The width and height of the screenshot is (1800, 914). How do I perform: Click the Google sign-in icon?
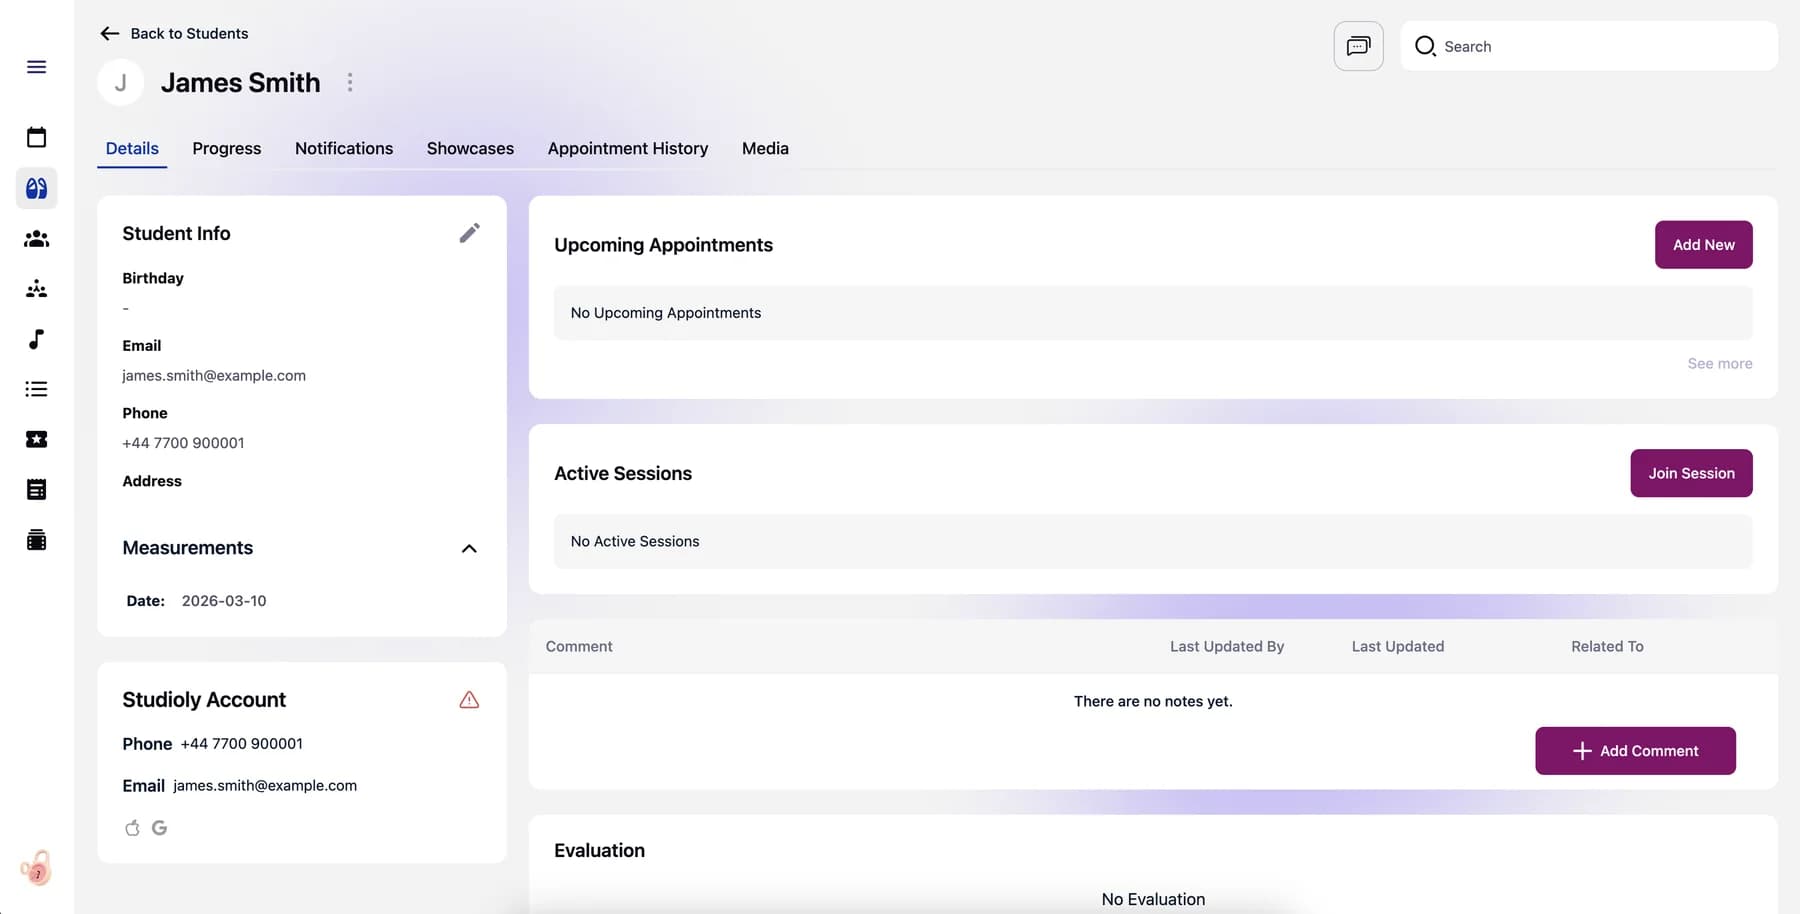[159, 828]
